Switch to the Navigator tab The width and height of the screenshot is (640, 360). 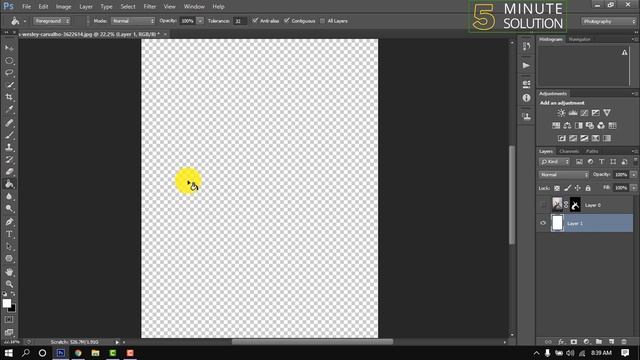coord(580,40)
